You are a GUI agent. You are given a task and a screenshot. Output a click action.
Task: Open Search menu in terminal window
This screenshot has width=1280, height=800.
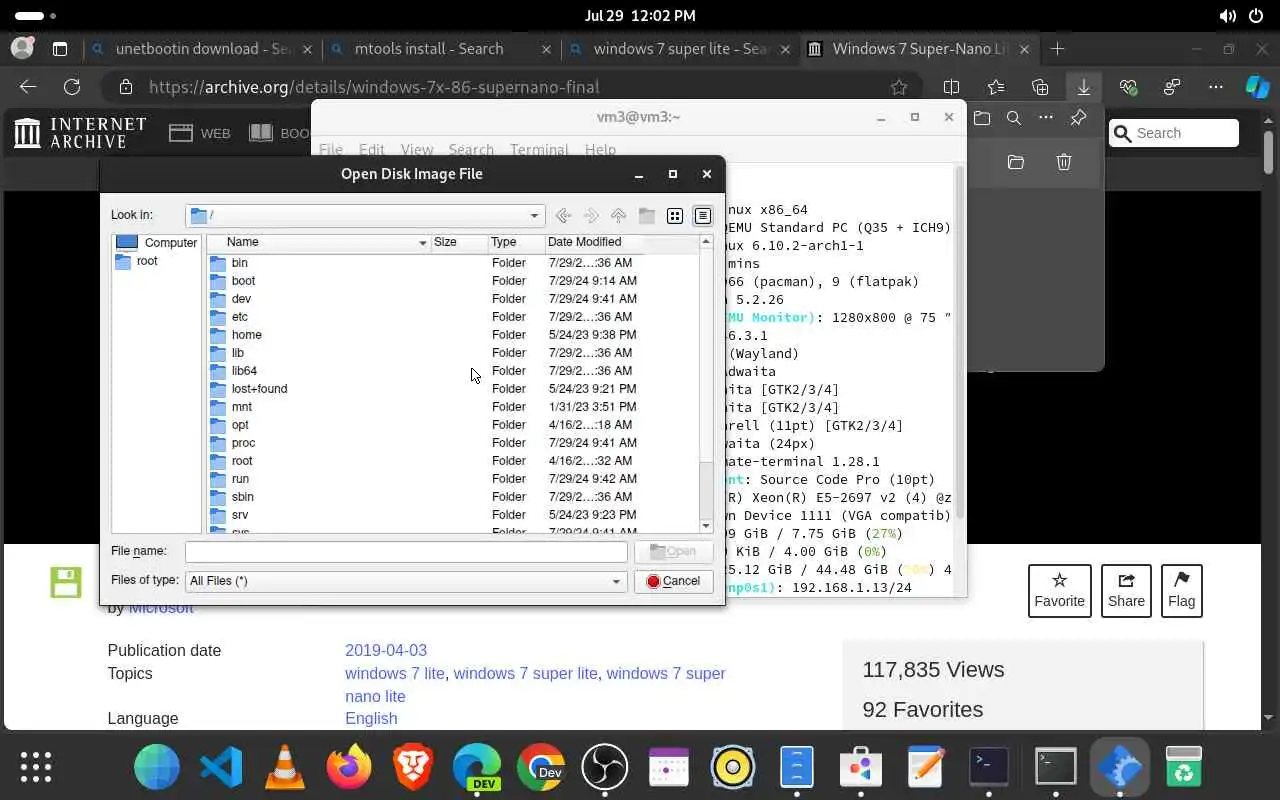[471, 150]
